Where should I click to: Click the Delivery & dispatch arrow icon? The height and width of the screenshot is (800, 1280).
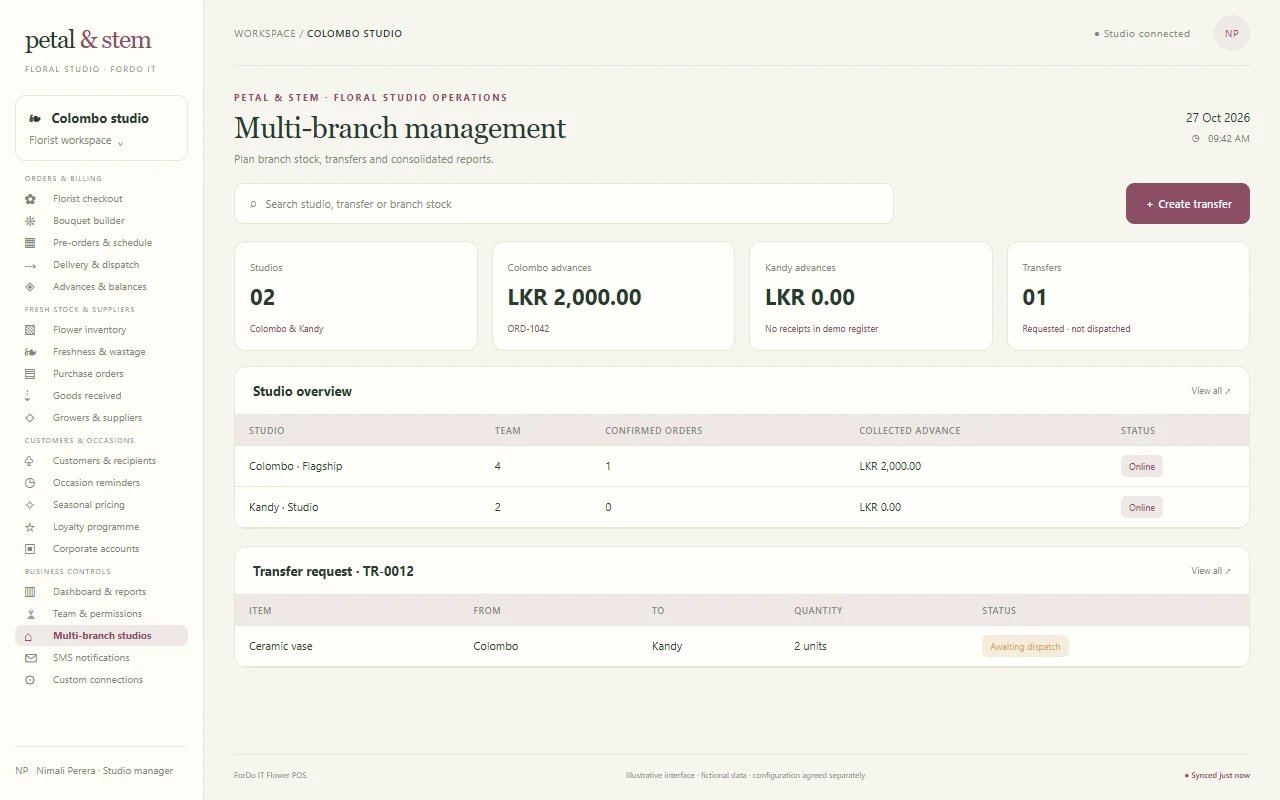30,265
